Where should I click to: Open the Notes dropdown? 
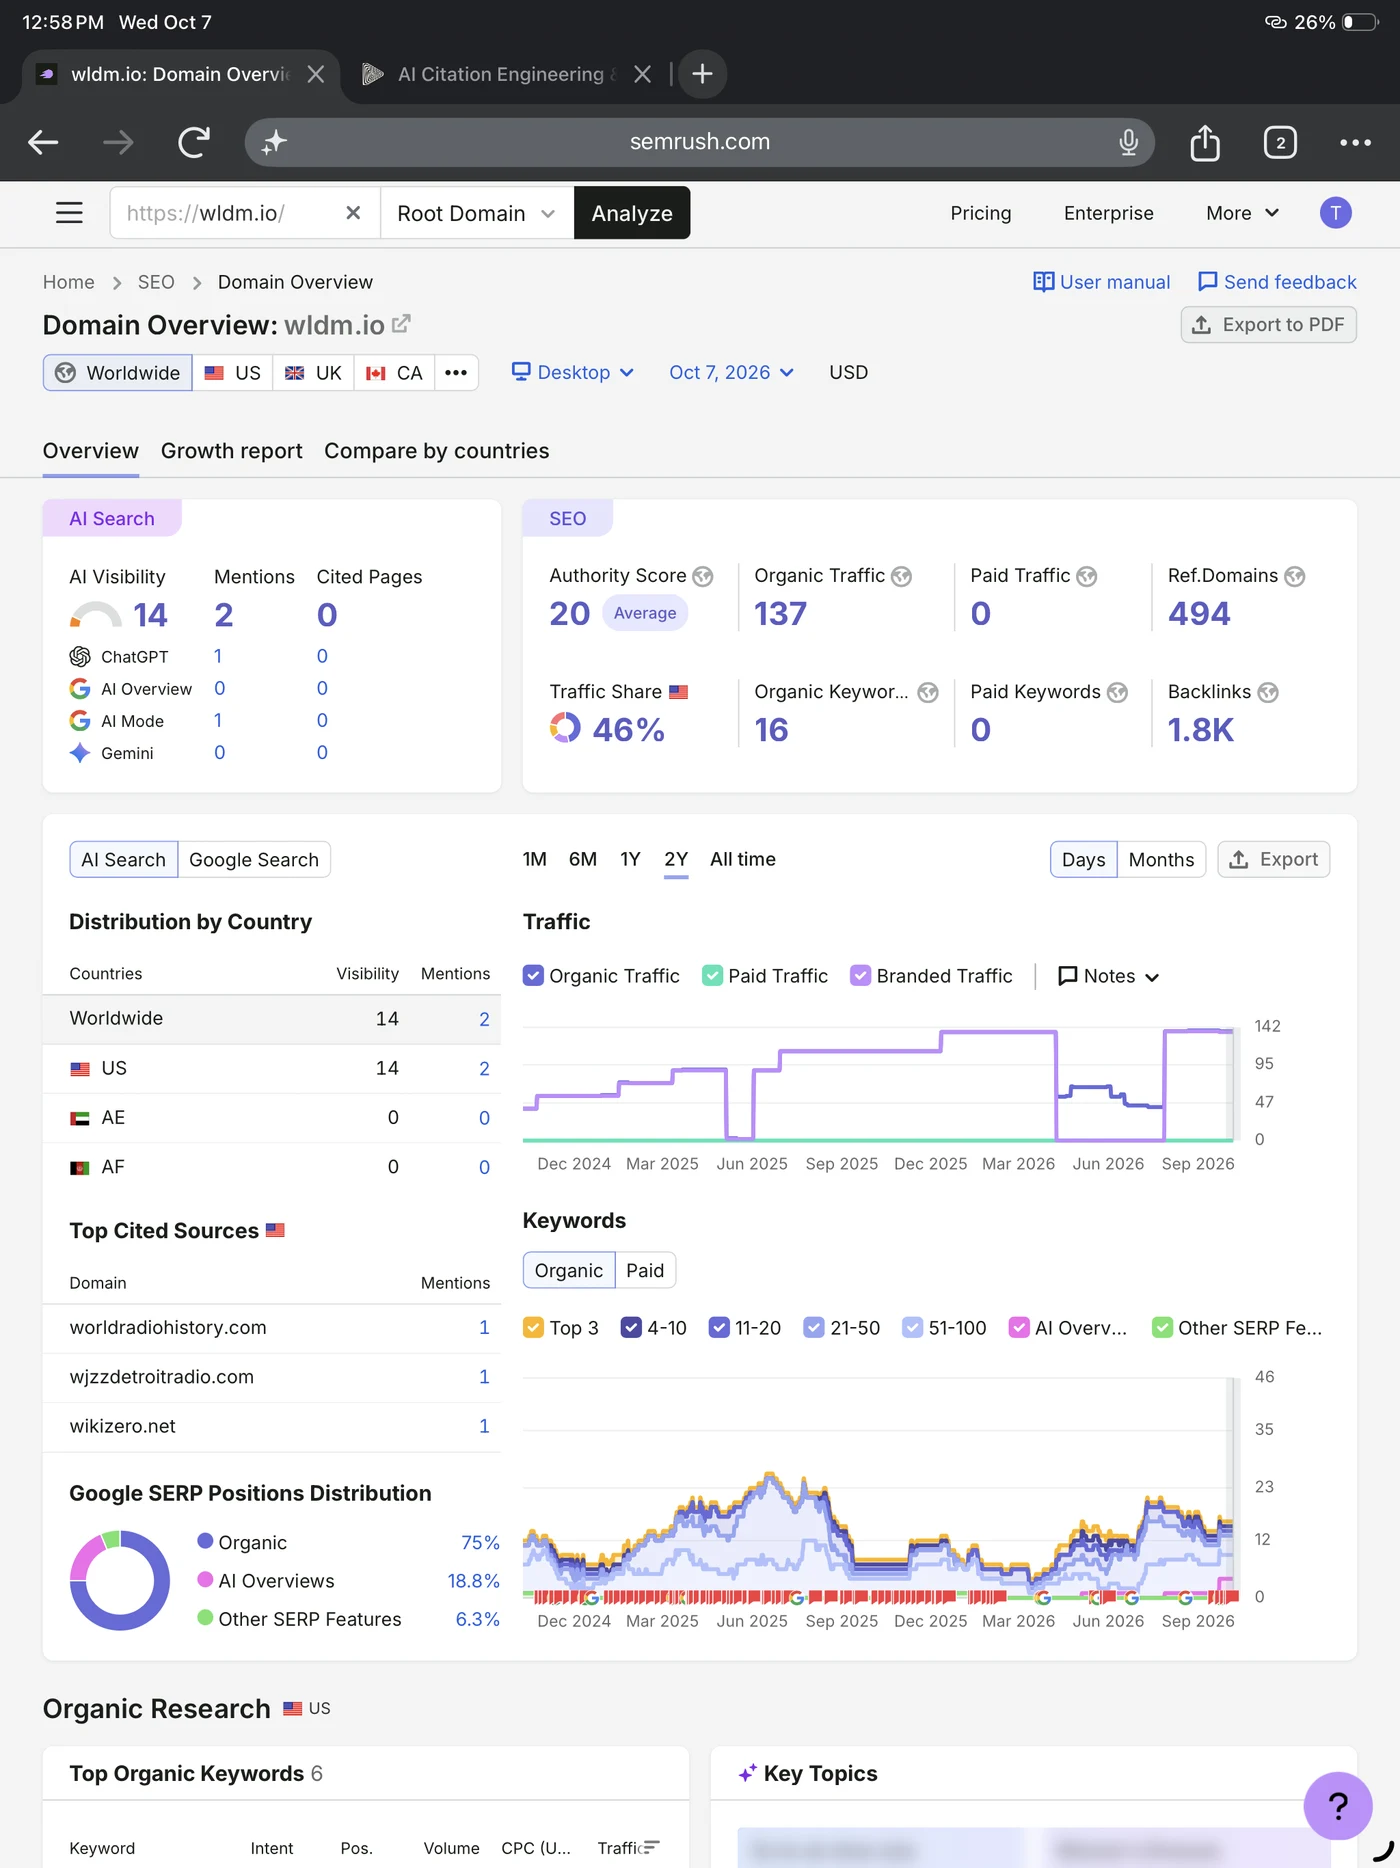click(x=1108, y=976)
